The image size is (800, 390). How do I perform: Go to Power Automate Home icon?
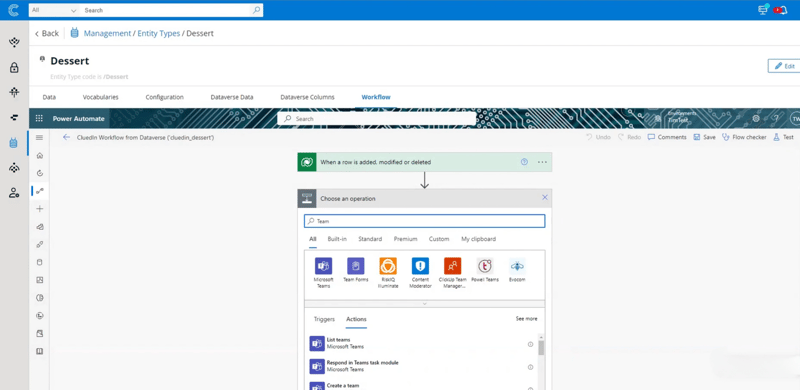(40, 156)
